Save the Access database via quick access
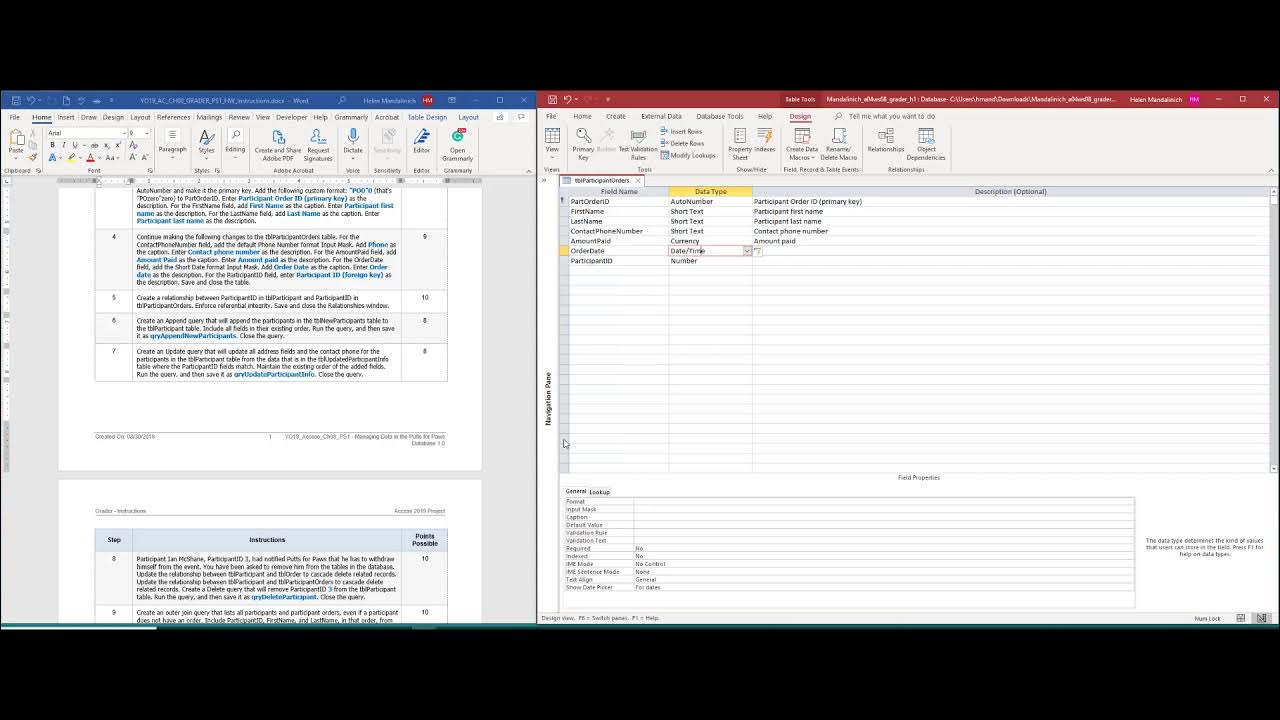Viewport: 1280px width, 720px height. pos(551,99)
